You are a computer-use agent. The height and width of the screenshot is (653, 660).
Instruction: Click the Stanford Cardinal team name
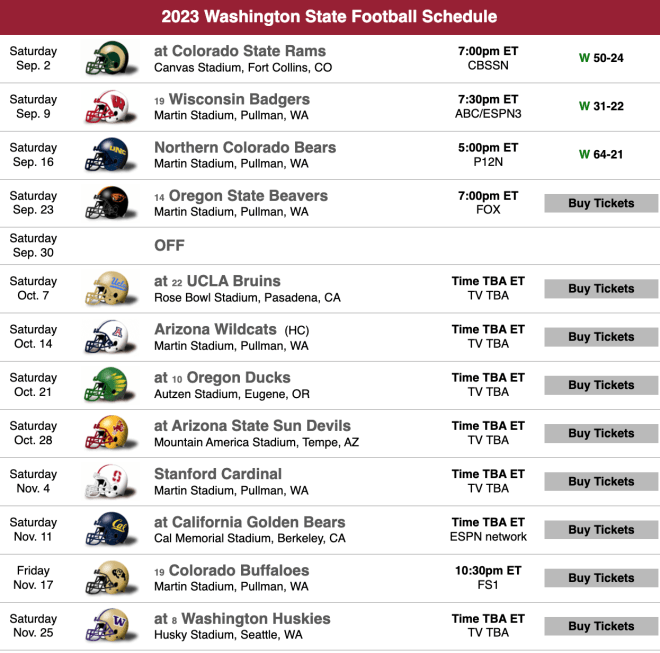(x=218, y=474)
